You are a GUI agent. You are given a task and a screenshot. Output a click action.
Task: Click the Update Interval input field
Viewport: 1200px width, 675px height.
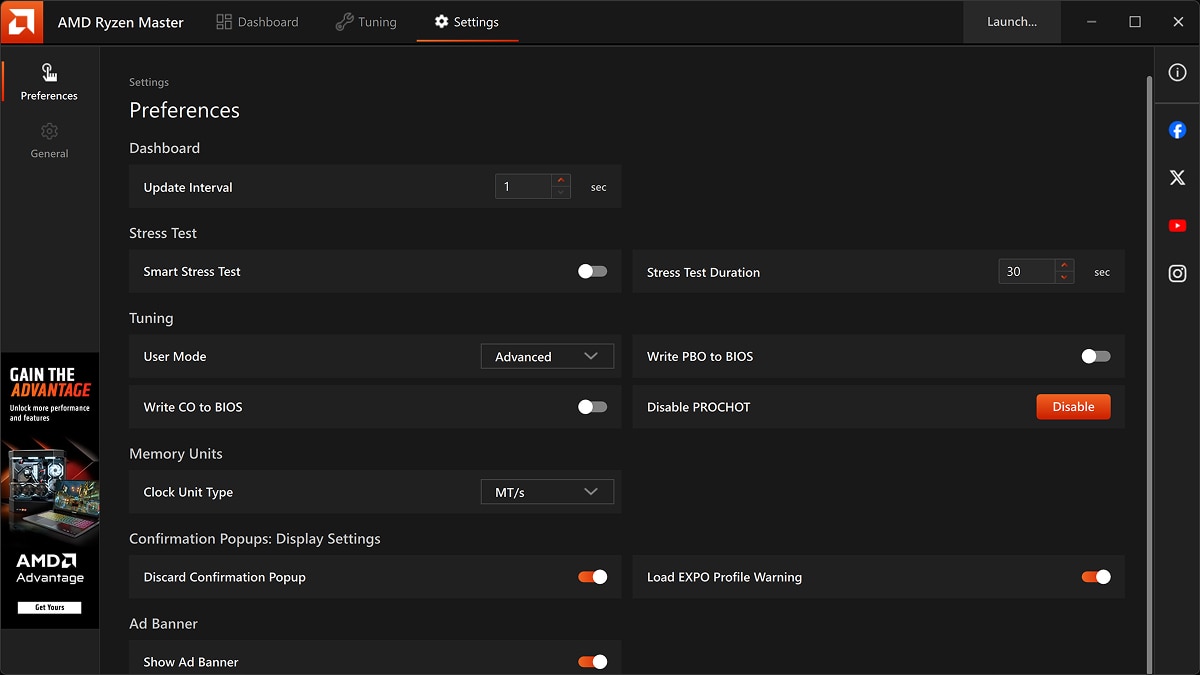(x=524, y=187)
